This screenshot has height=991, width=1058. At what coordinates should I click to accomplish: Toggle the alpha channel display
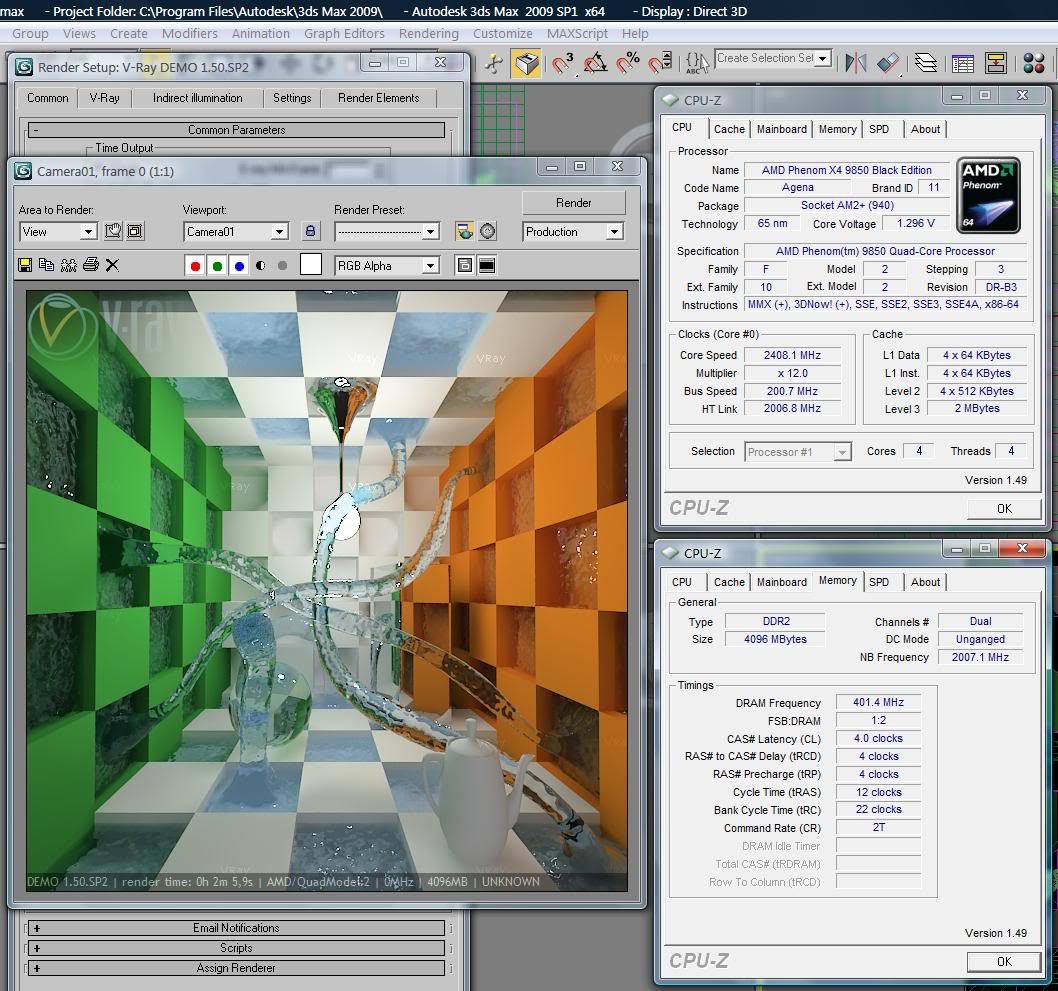click(x=260, y=266)
